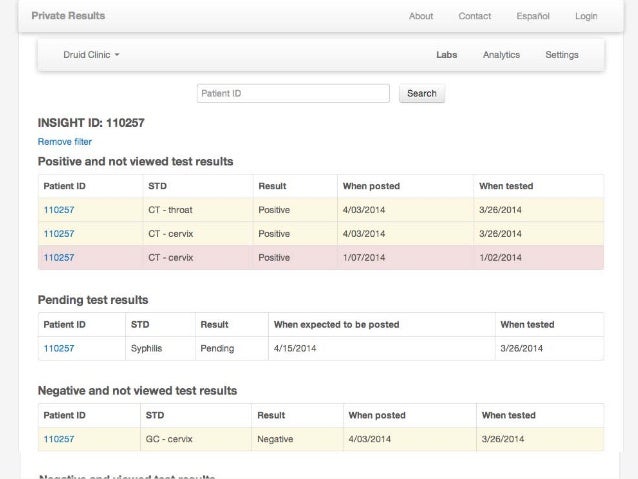This screenshot has height=479, width=638.
Task: Focus the Patient ID search field
Action: point(293,94)
